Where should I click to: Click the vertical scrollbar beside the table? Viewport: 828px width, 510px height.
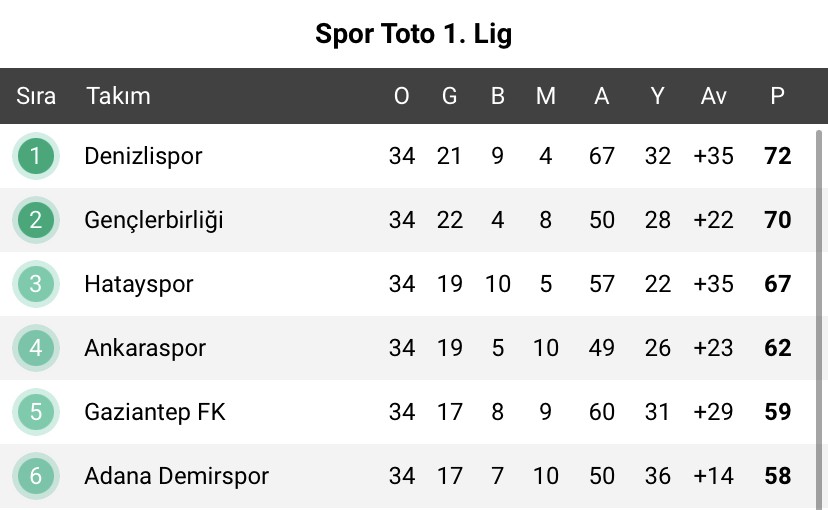pyautogui.click(x=819, y=319)
